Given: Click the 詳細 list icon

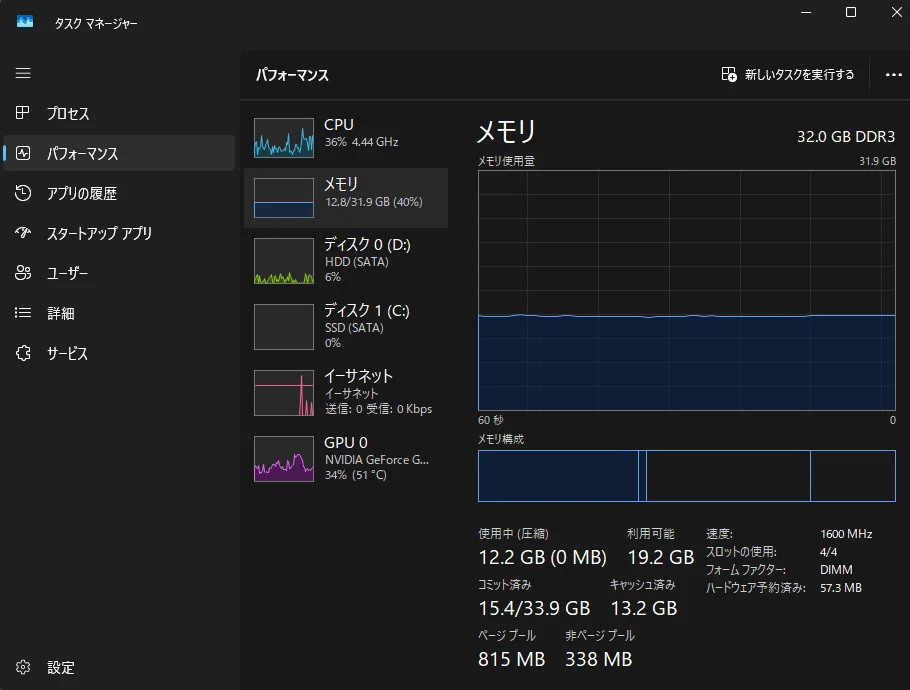Looking at the screenshot, I should click(x=23, y=313).
